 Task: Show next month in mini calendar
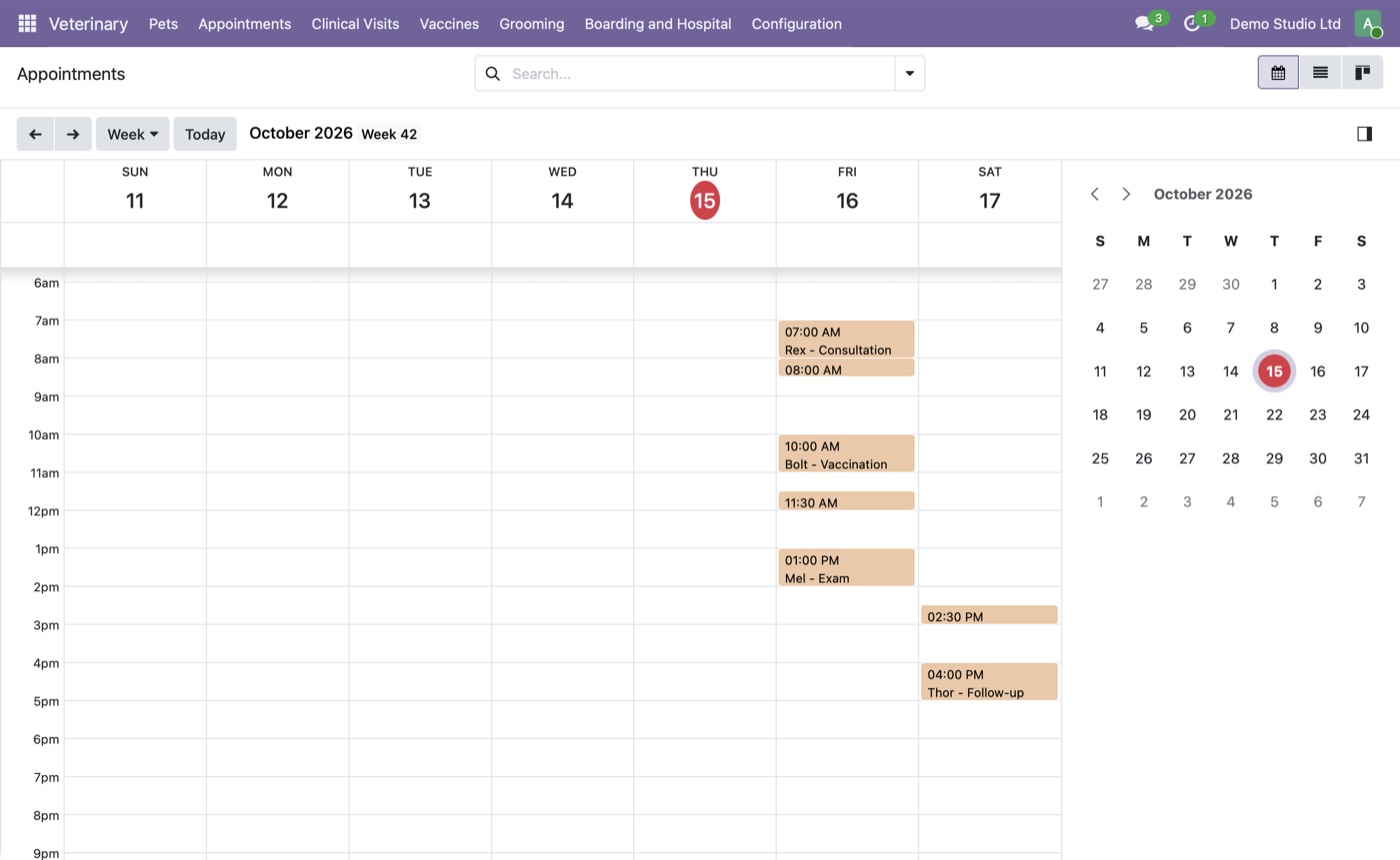click(x=1126, y=194)
